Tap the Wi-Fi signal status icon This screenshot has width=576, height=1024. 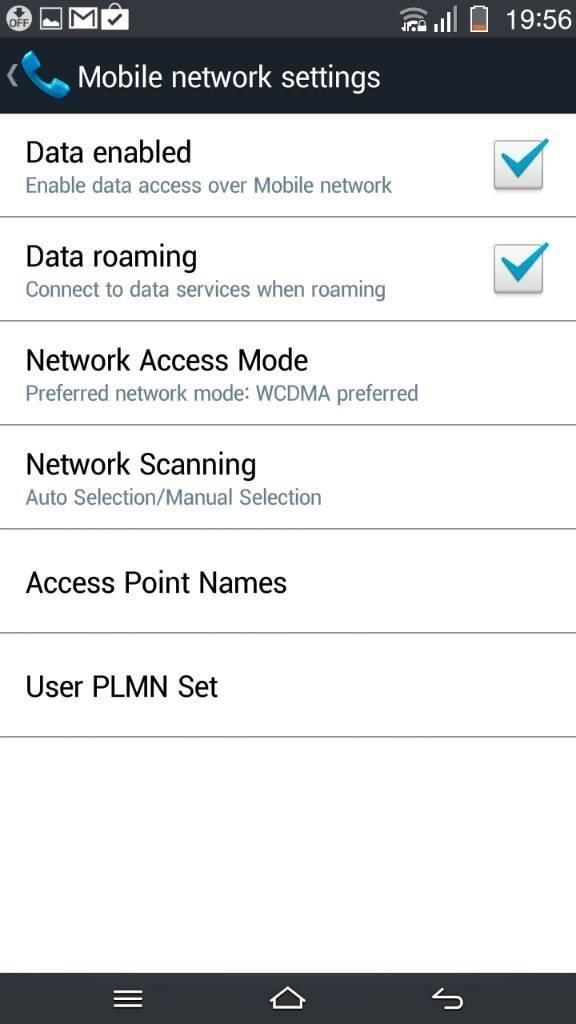(x=413, y=20)
